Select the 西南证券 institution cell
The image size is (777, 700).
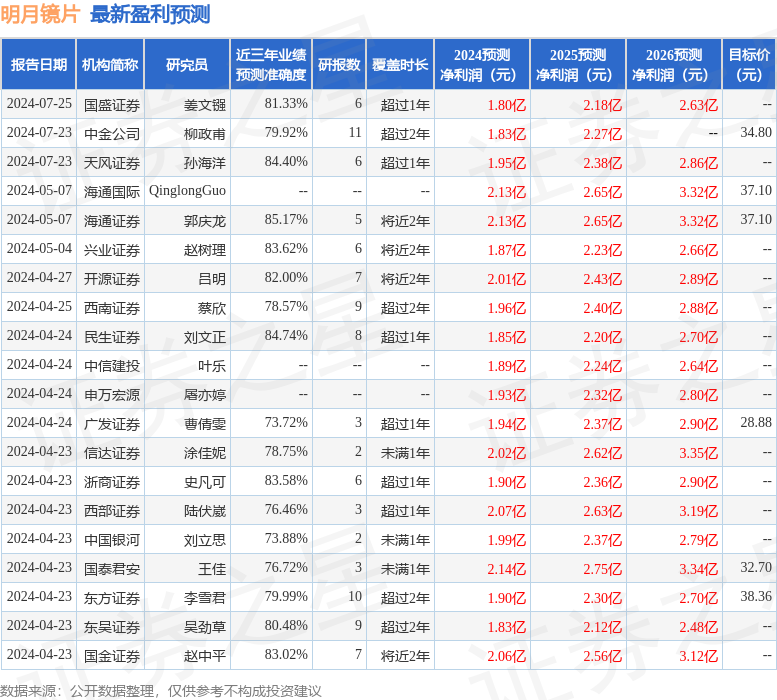(111, 308)
